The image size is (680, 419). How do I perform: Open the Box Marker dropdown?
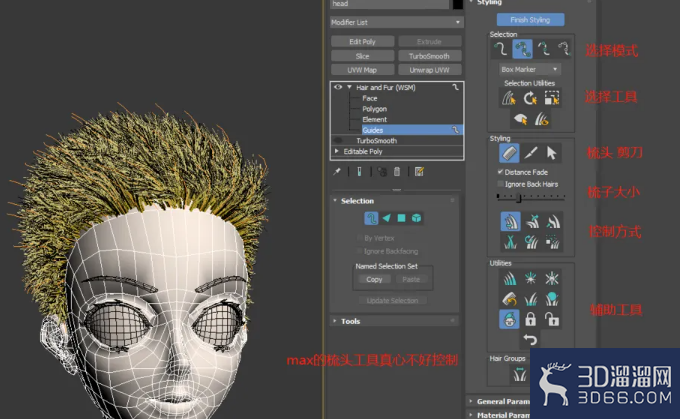[530, 69]
